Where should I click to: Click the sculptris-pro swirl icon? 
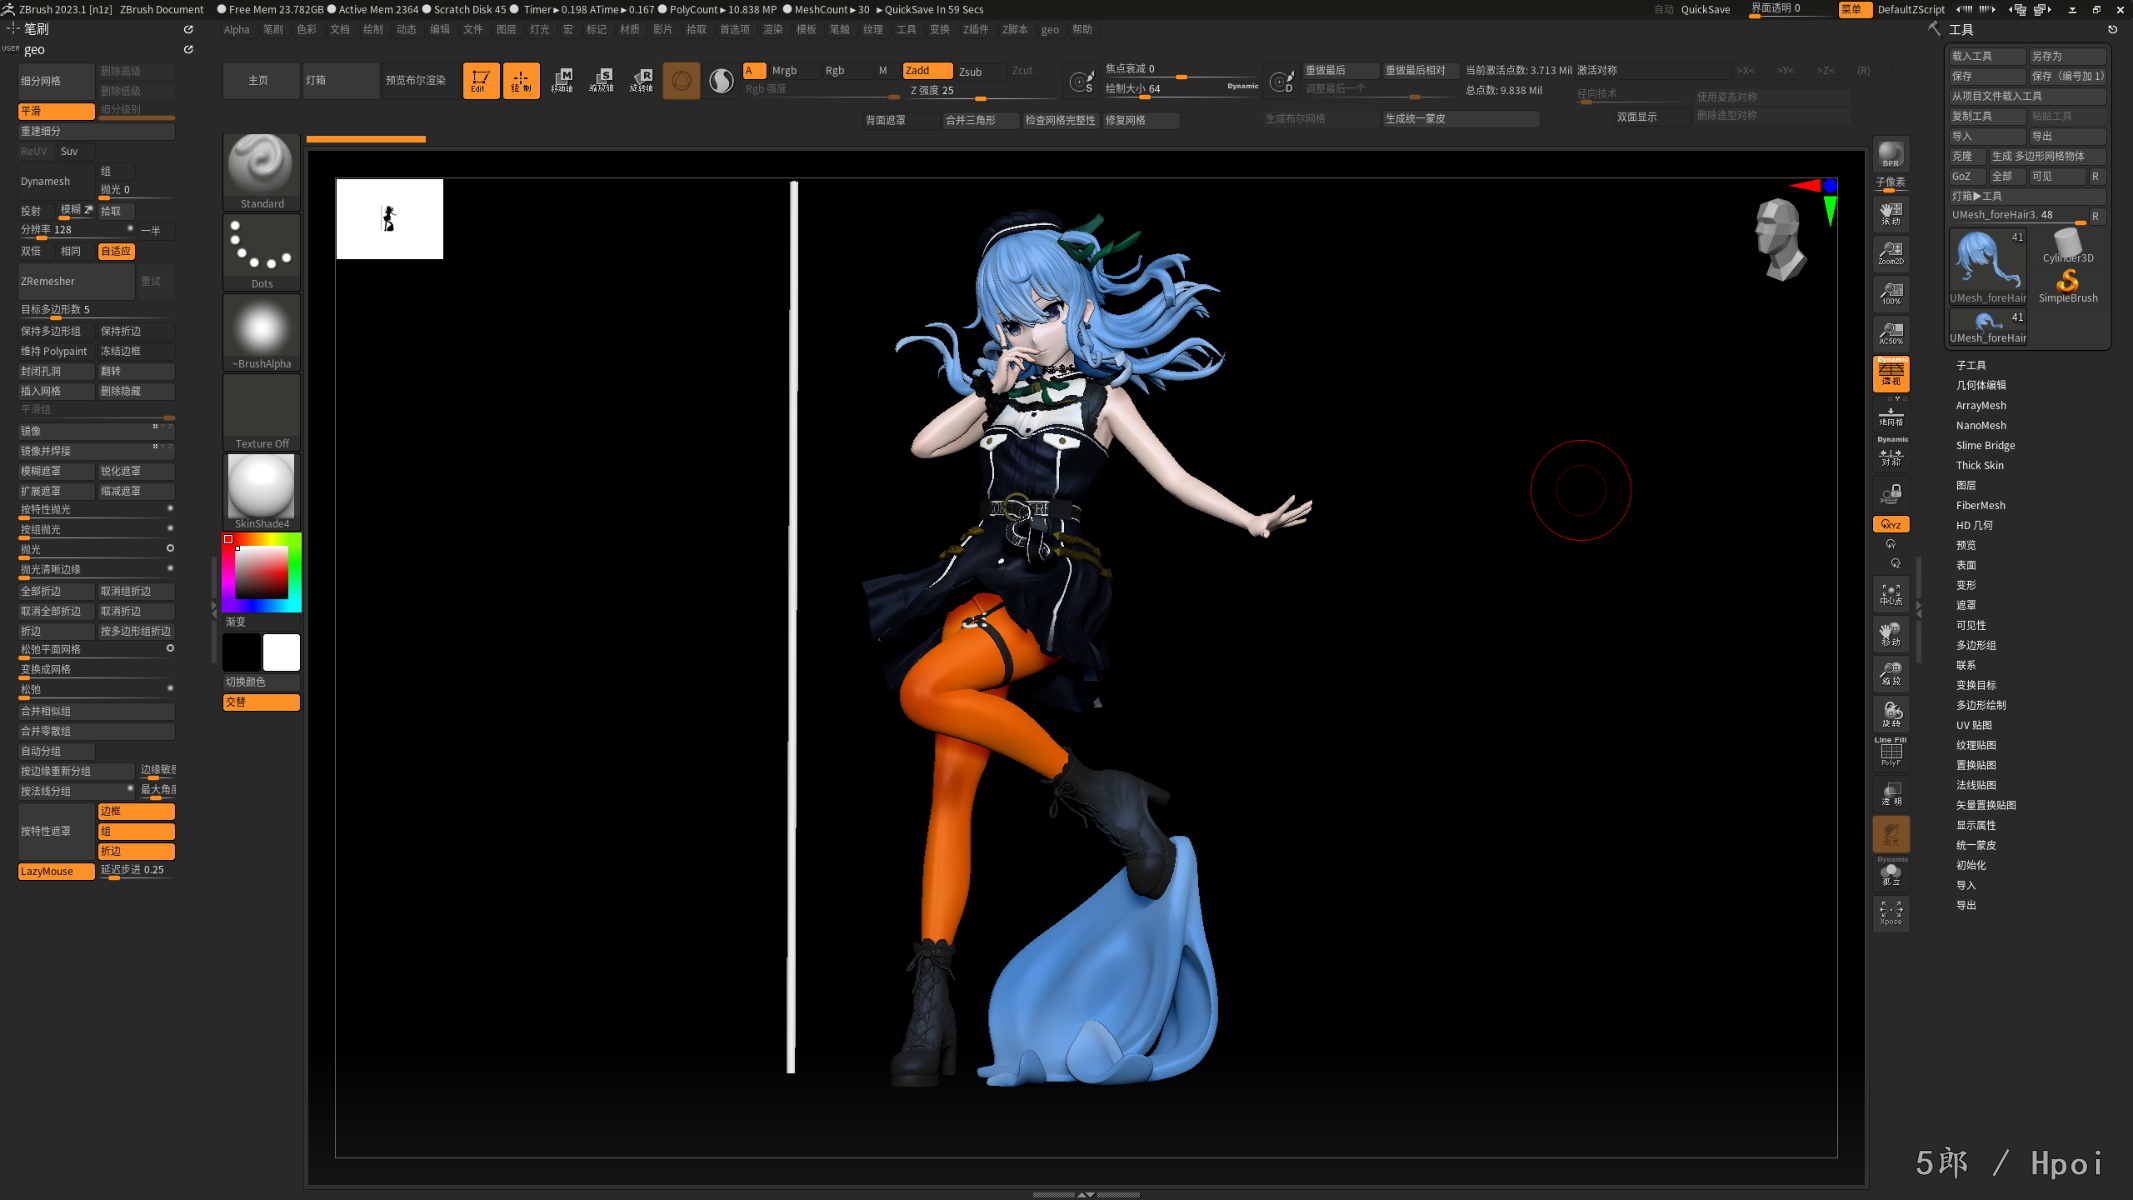point(721,80)
